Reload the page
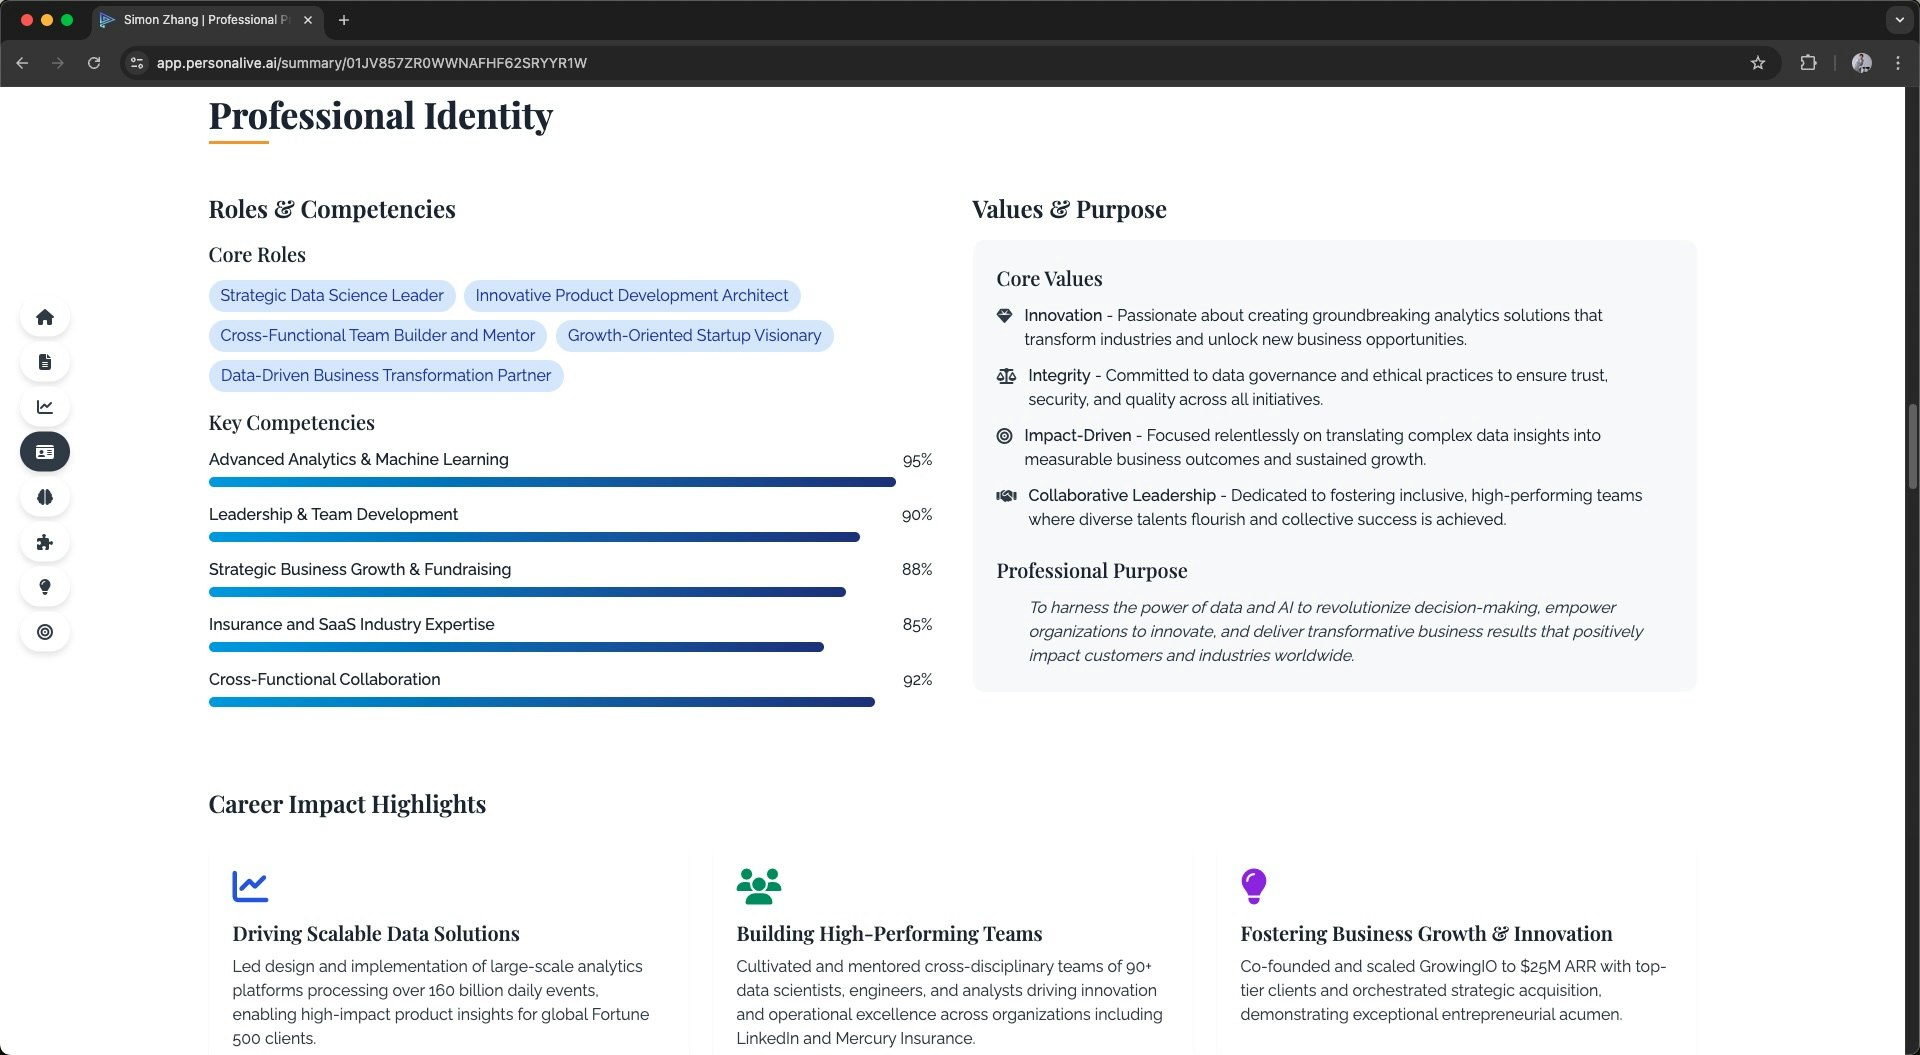 coord(94,63)
